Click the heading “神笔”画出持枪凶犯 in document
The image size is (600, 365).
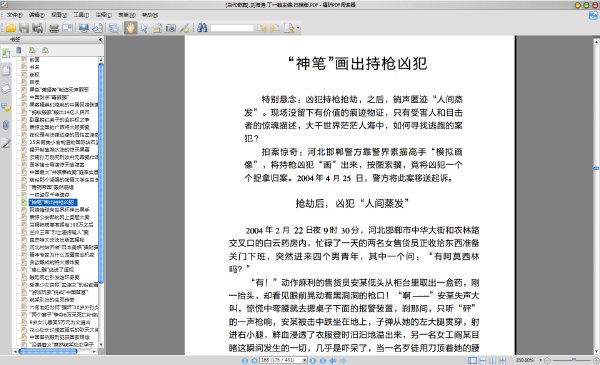point(357,64)
